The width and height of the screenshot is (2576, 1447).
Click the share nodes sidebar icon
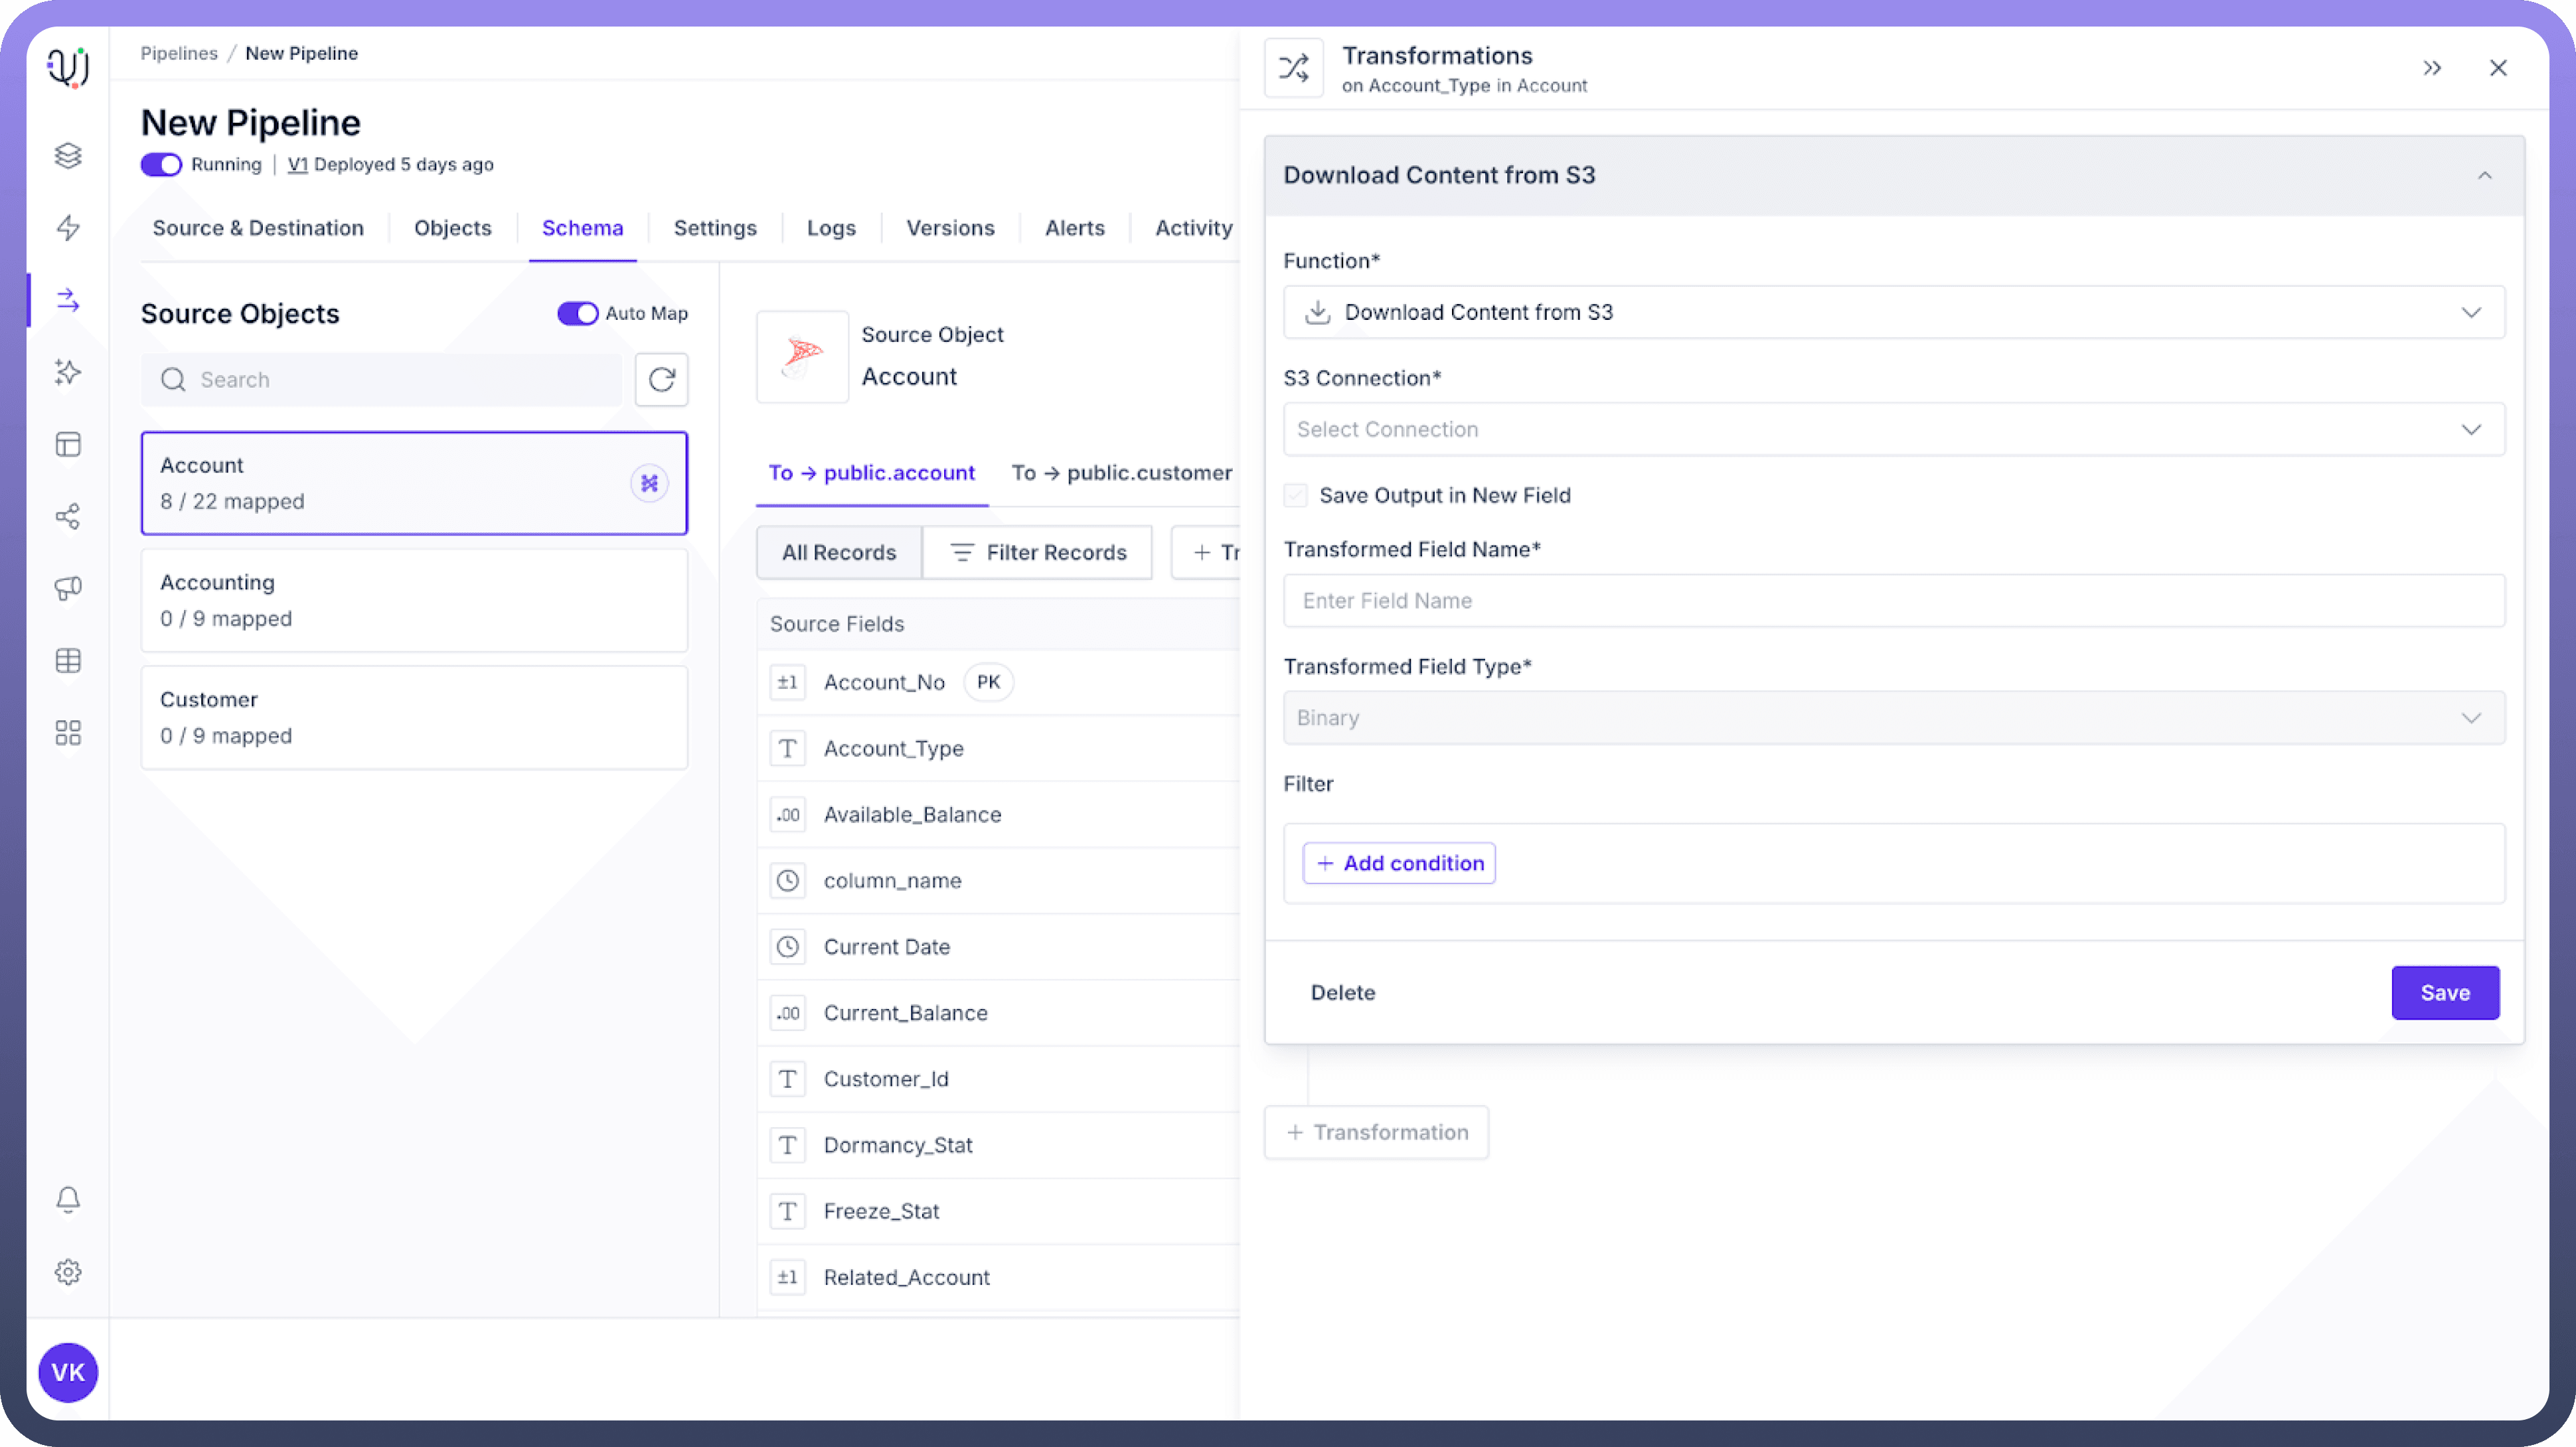68,516
